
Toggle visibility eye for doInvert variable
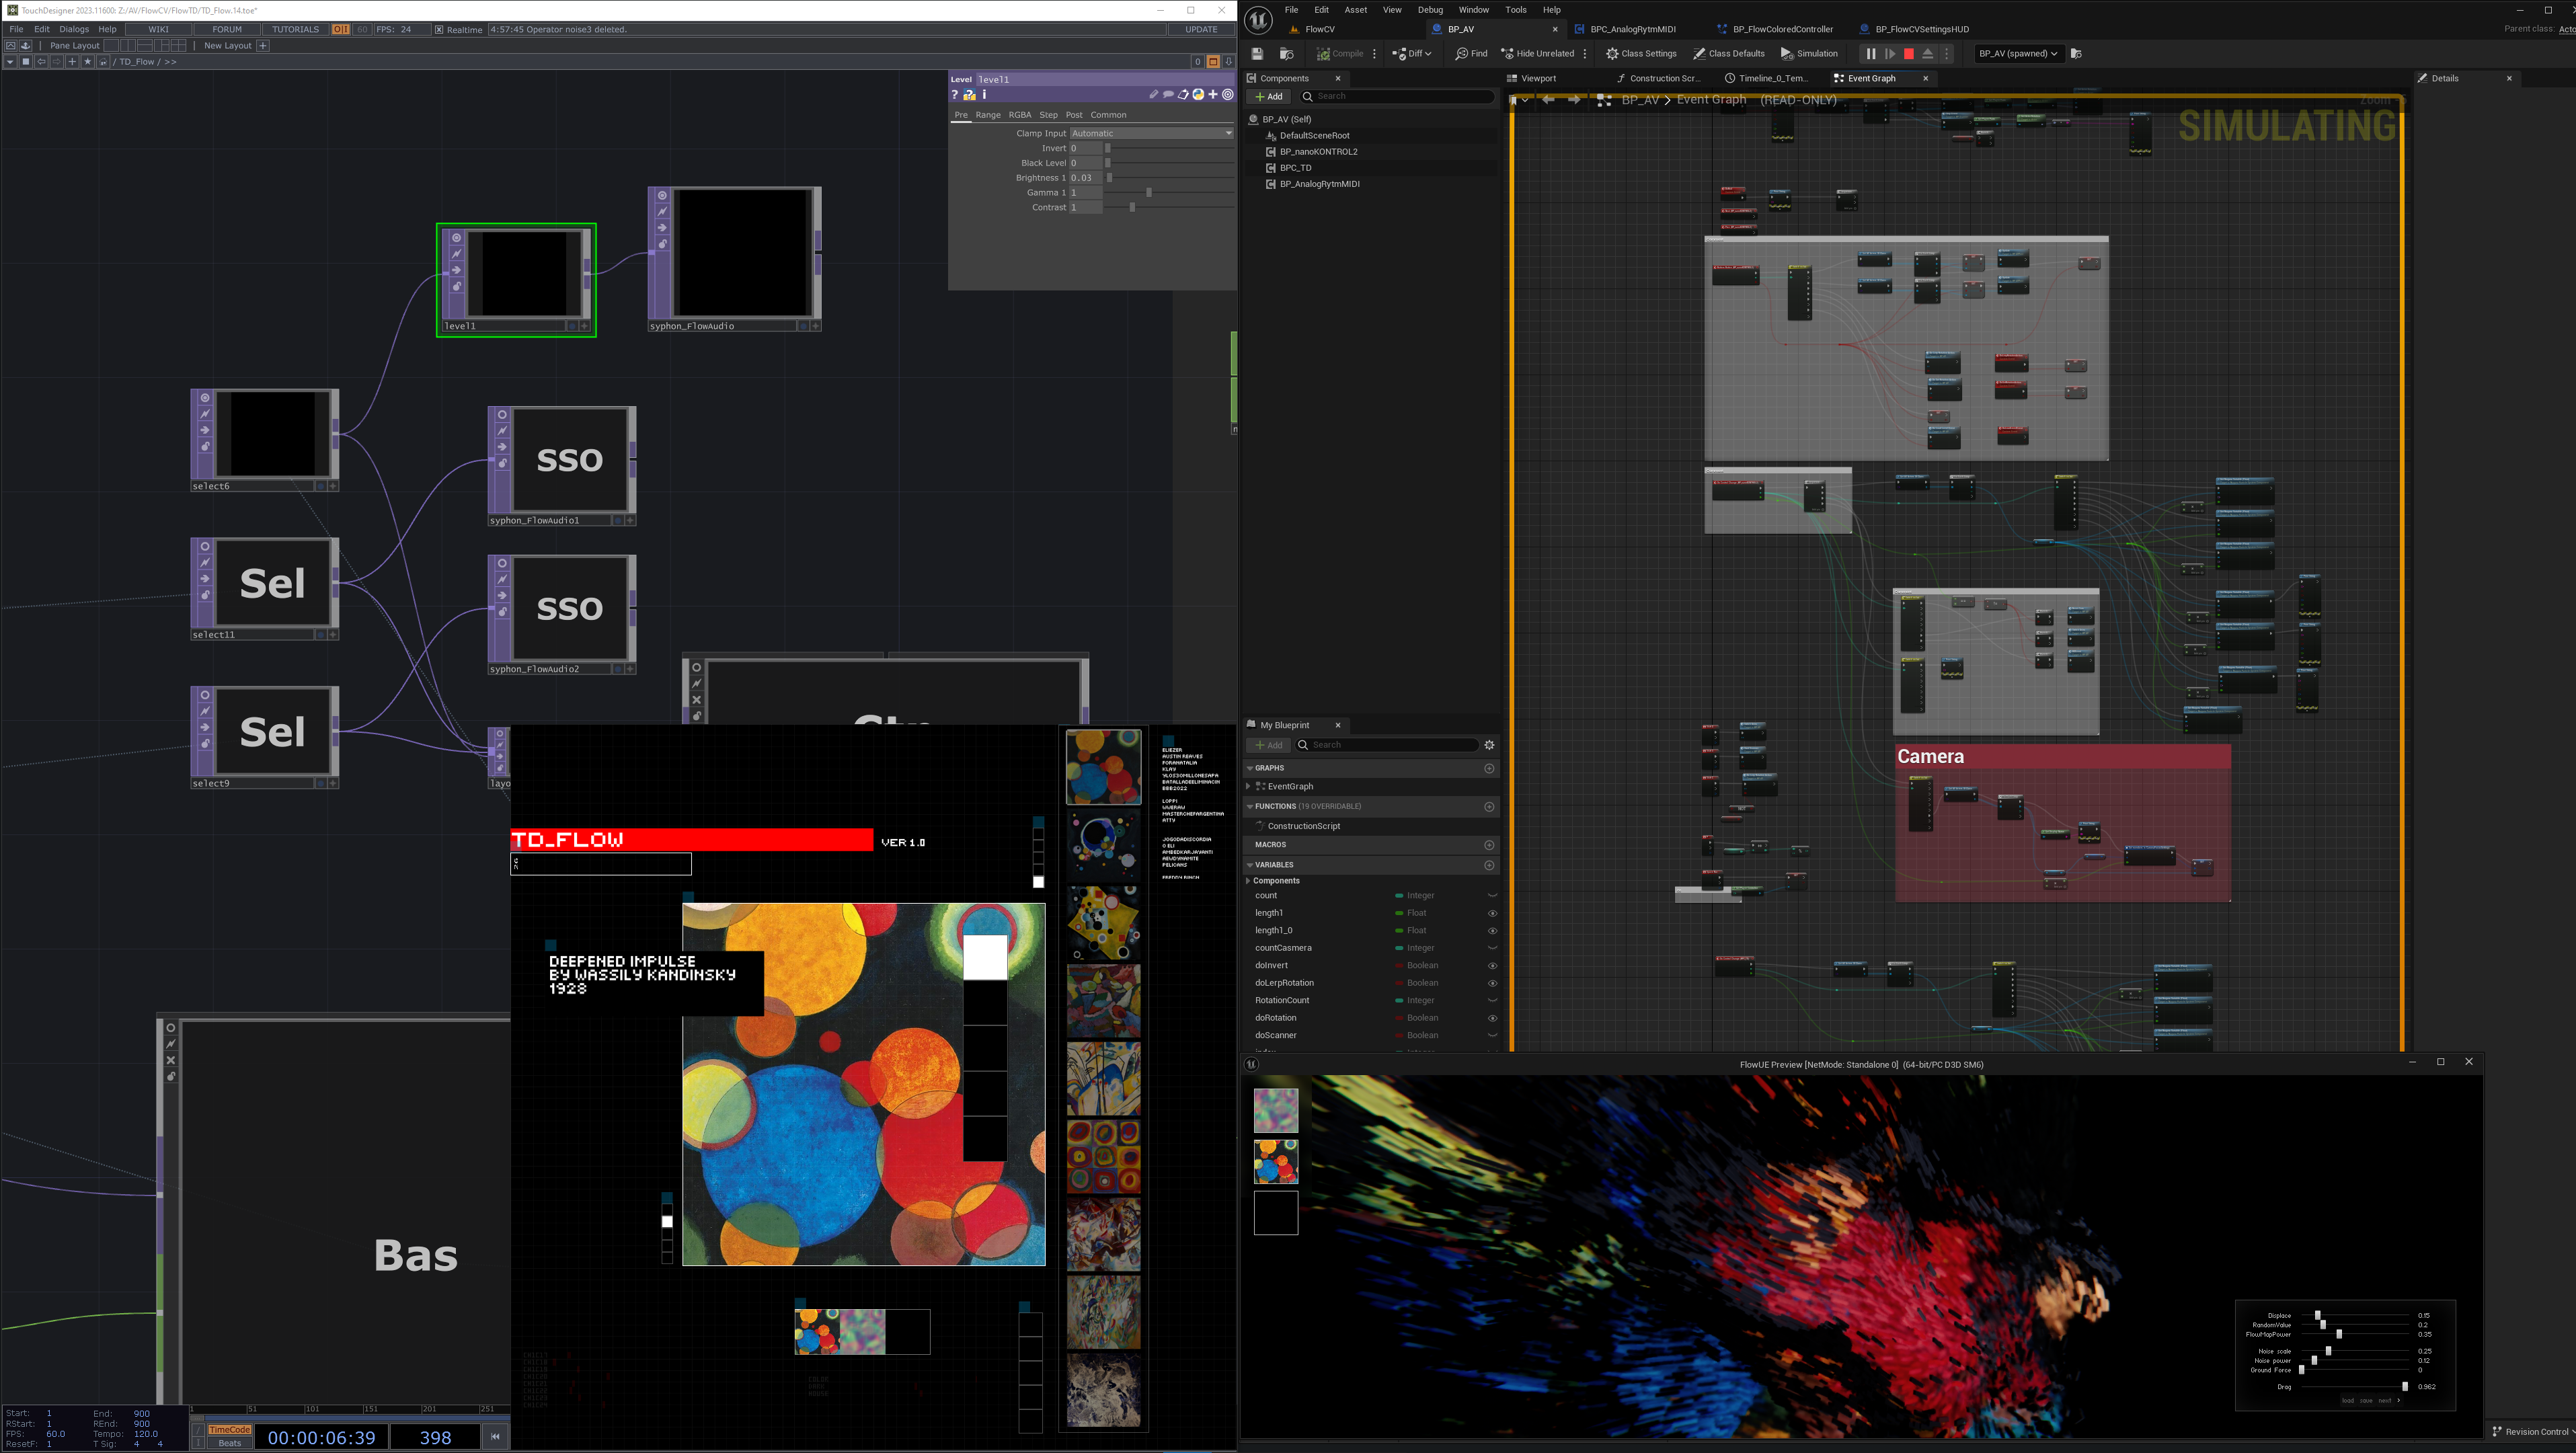[x=1492, y=966]
